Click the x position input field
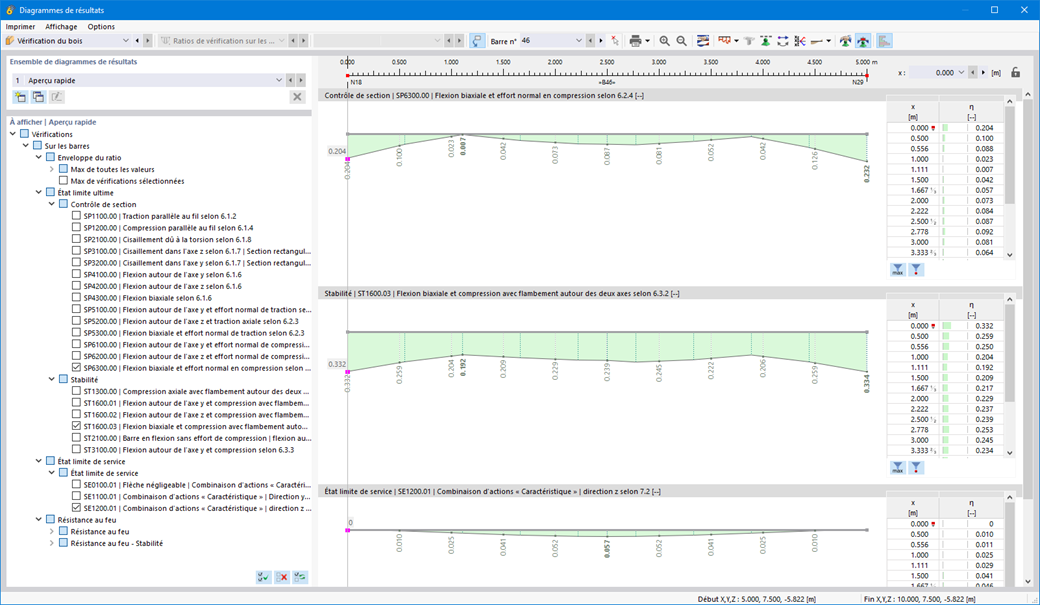The height and width of the screenshot is (605, 1040). (933, 72)
